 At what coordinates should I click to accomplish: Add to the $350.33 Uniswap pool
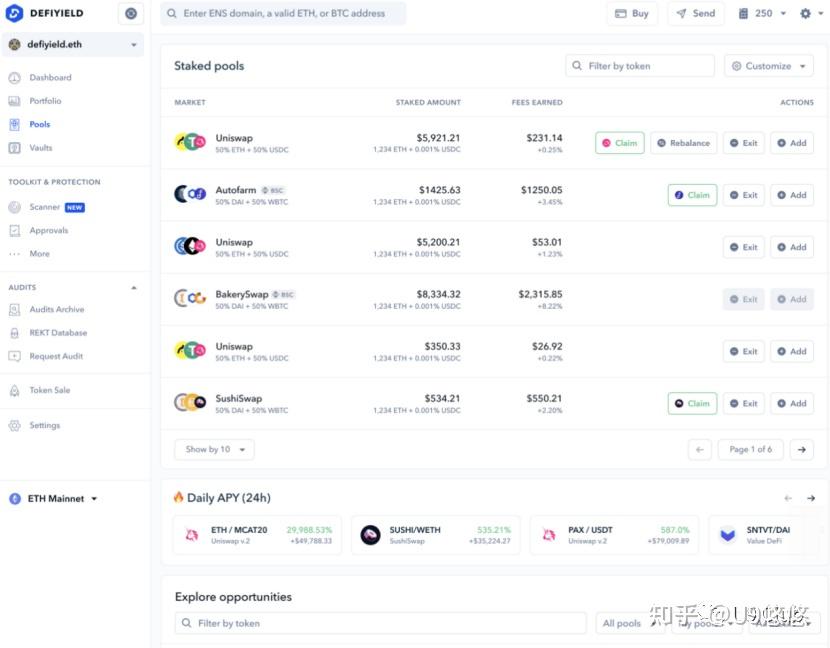[792, 352]
